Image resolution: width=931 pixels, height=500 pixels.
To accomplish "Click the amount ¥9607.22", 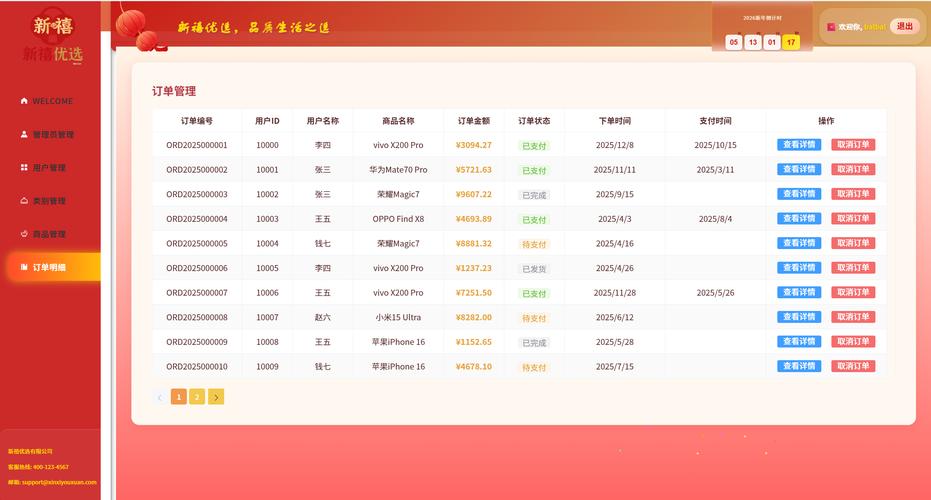I will 473,194.
